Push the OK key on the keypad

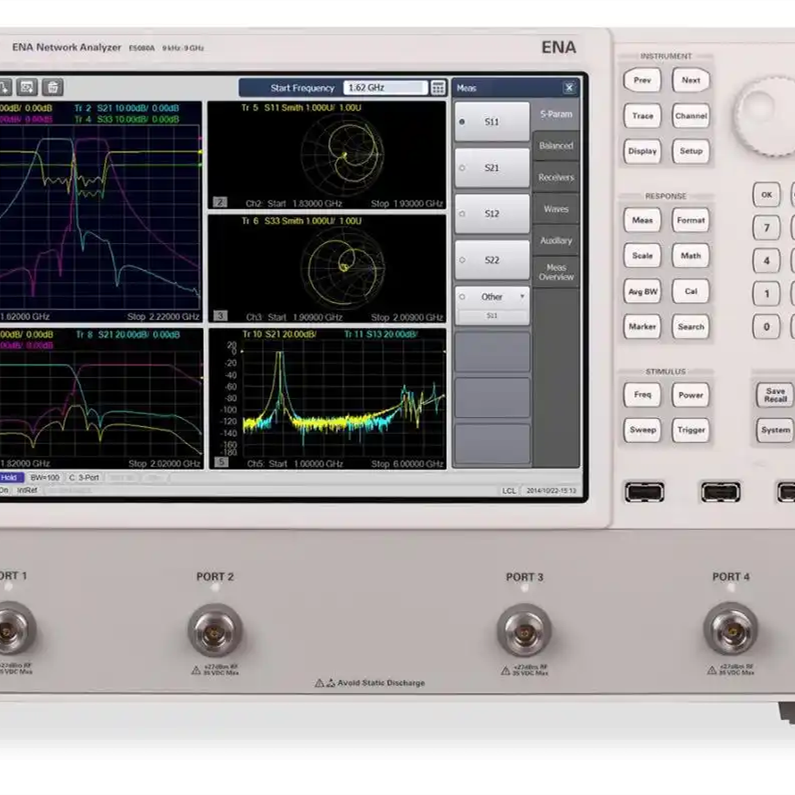coord(766,195)
